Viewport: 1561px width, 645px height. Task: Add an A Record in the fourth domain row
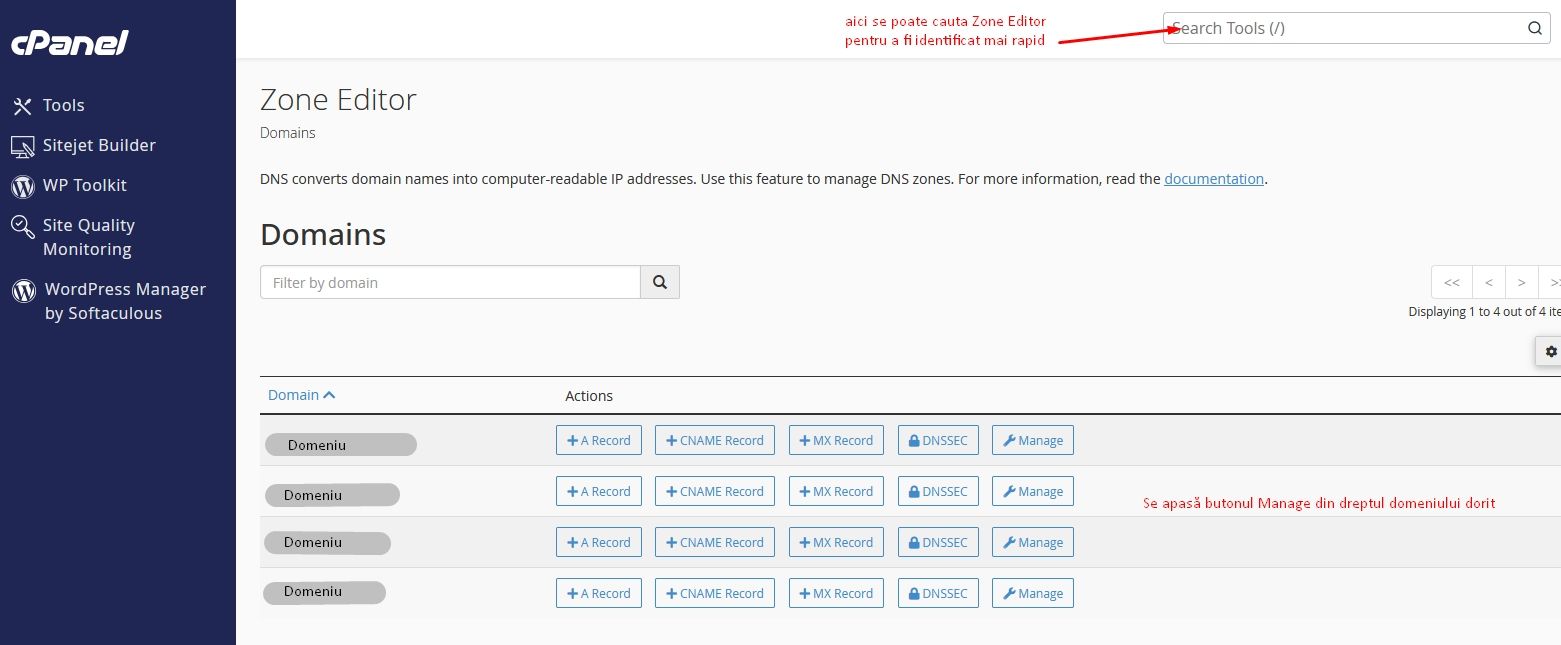tap(599, 593)
